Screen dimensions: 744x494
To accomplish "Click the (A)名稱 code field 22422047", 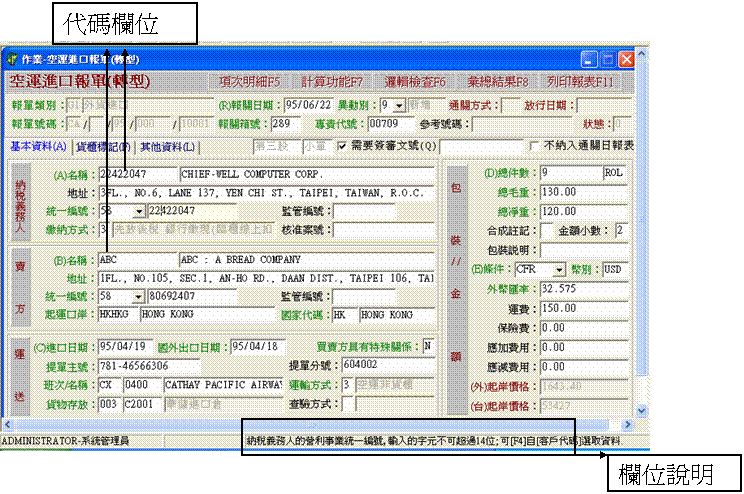I will (x=138, y=174).
